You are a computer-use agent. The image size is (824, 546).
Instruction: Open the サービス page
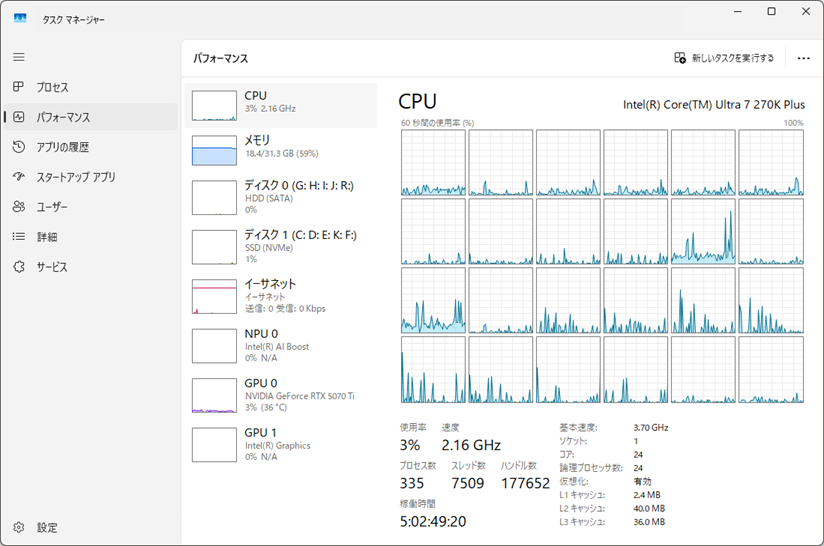91,267
